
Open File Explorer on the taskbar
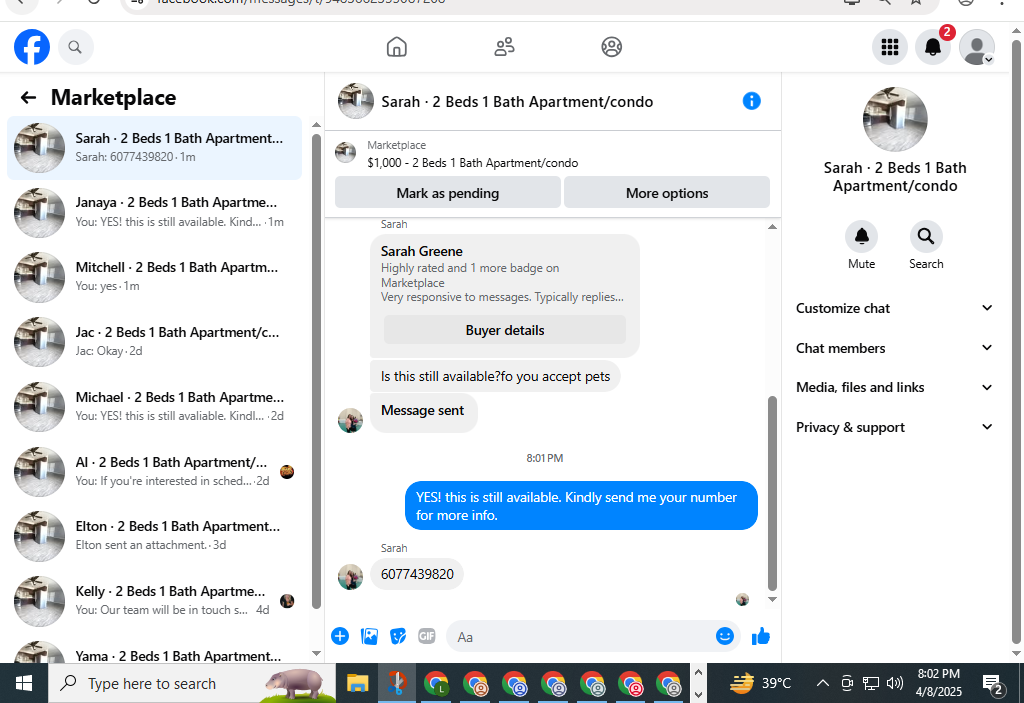(357, 683)
